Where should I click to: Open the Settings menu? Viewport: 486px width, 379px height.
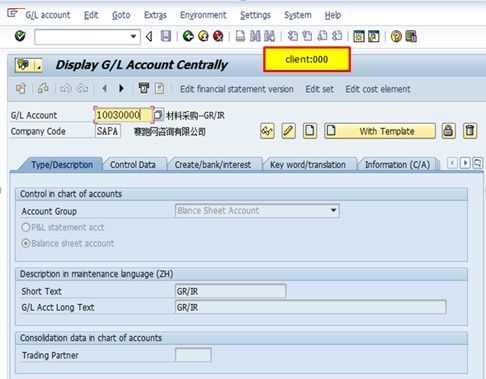coord(255,15)
